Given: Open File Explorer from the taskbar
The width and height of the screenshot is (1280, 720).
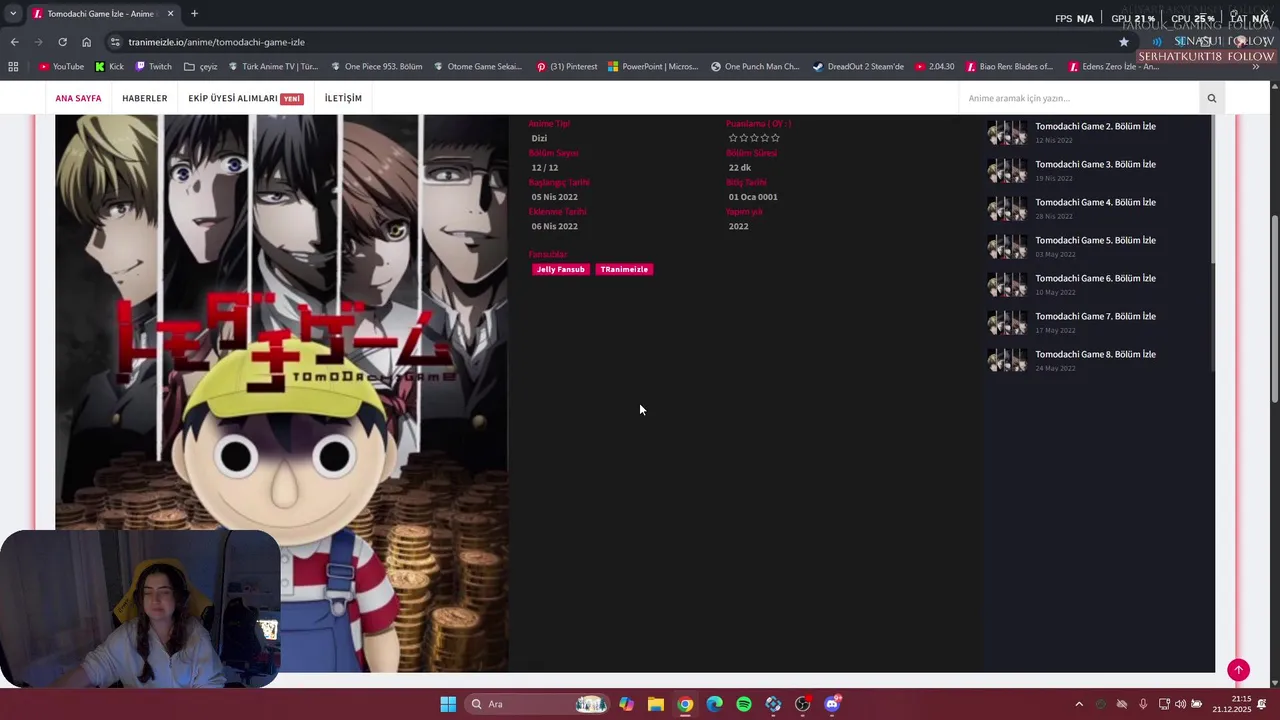Looking at the screenshot, I should click(655, 704).
